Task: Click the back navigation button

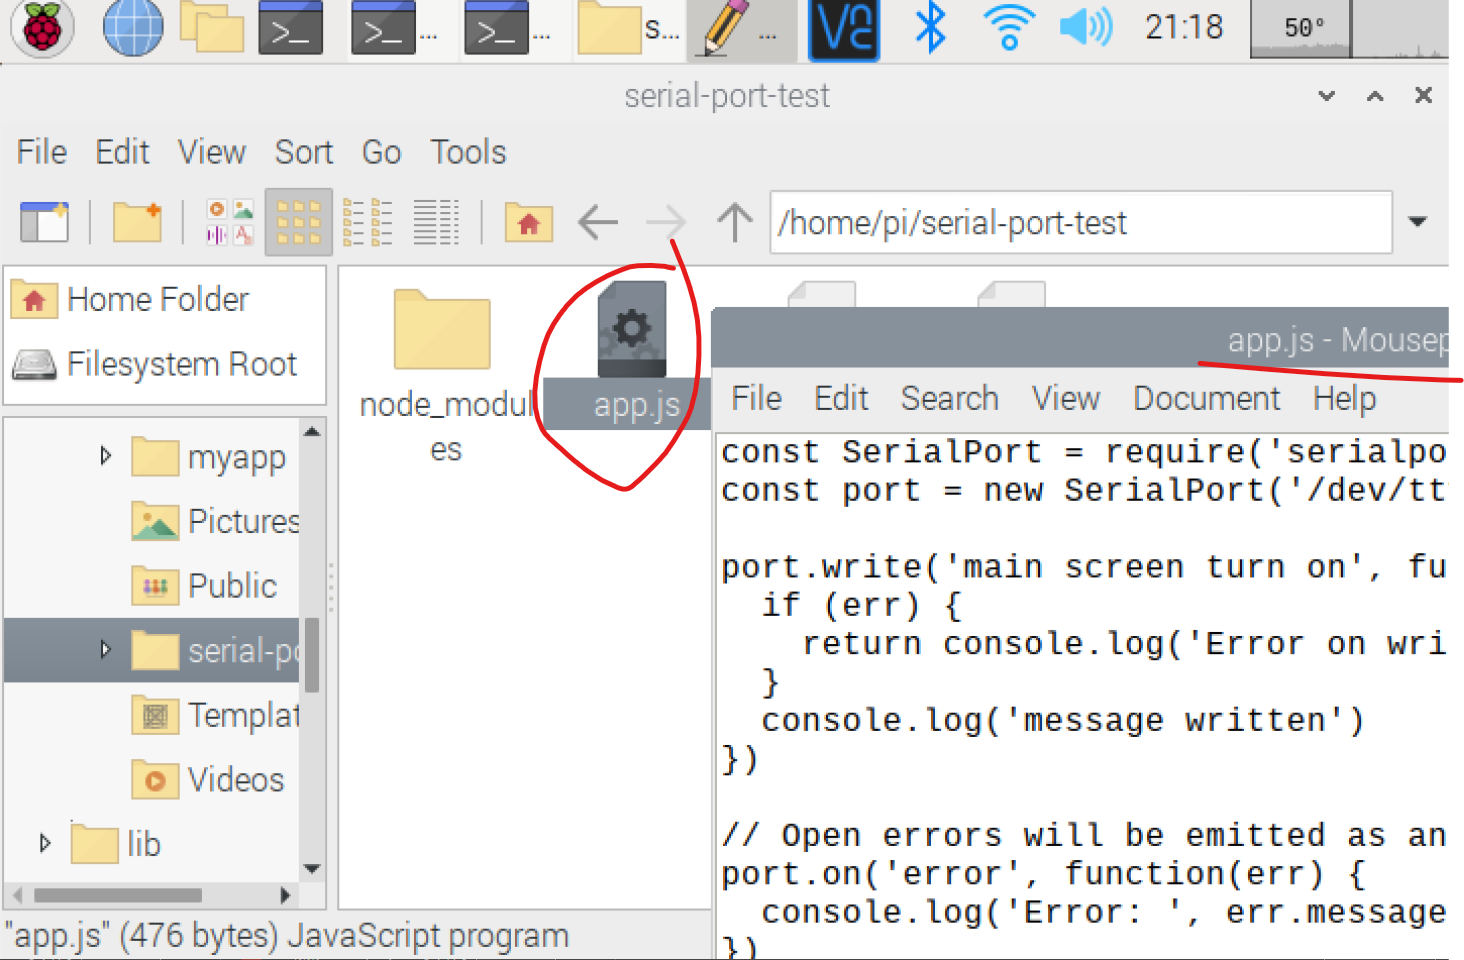Action: pos(597,222)
